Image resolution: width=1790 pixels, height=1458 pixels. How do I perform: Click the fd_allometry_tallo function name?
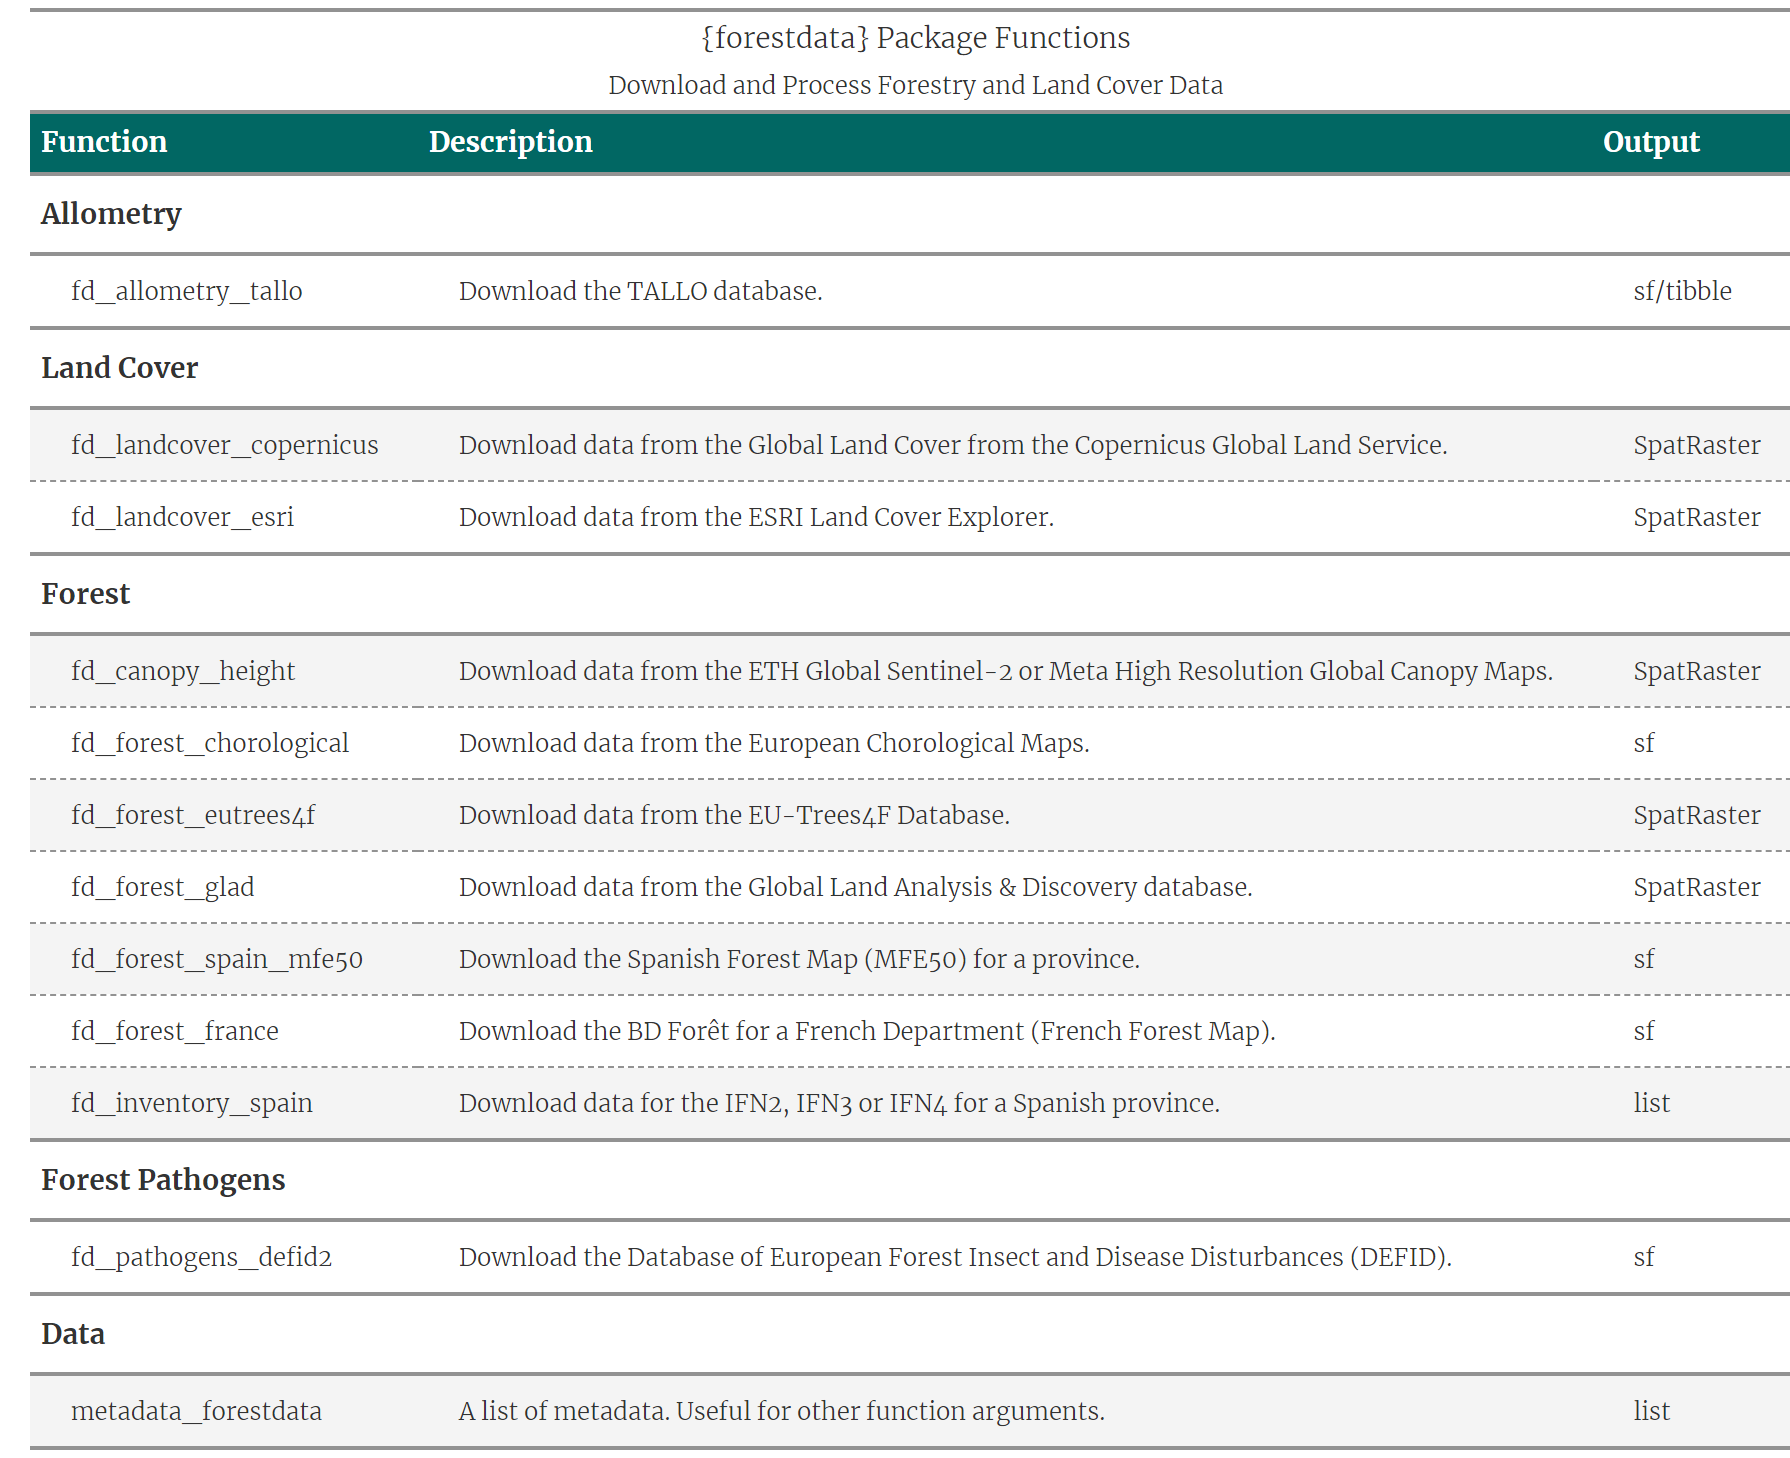[186, 291]
